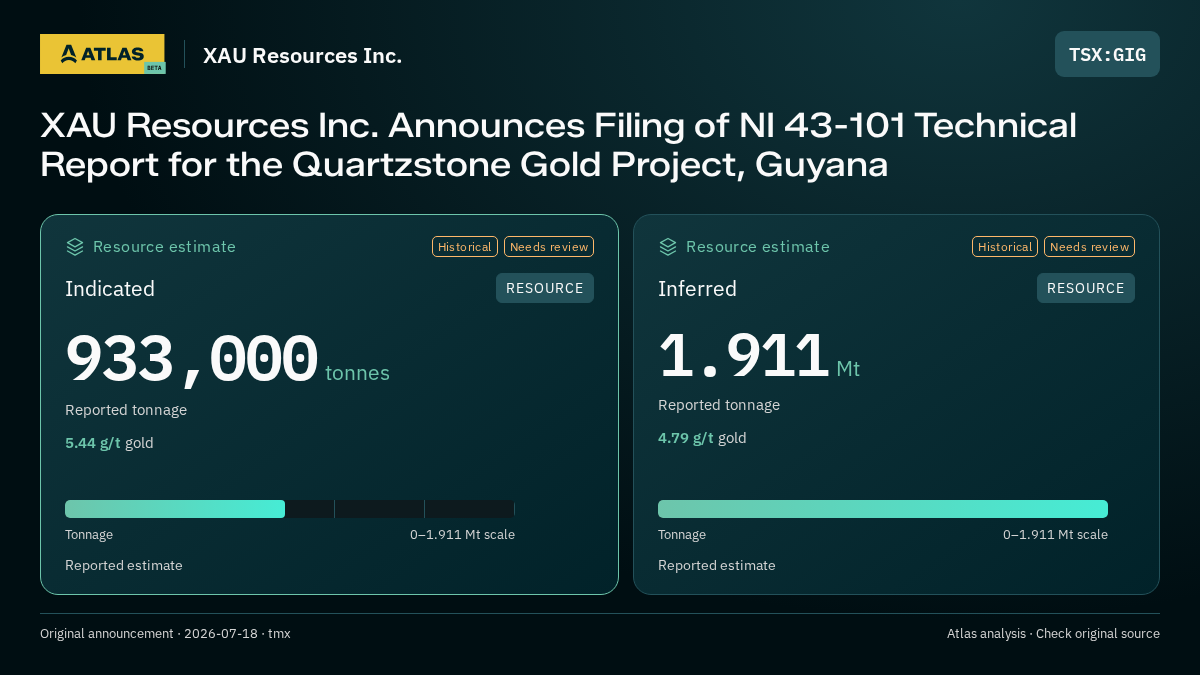Click the "Indicated" category title
Image resolution: width=1200 pixels, height=675 pixels.
click(110, 289)
